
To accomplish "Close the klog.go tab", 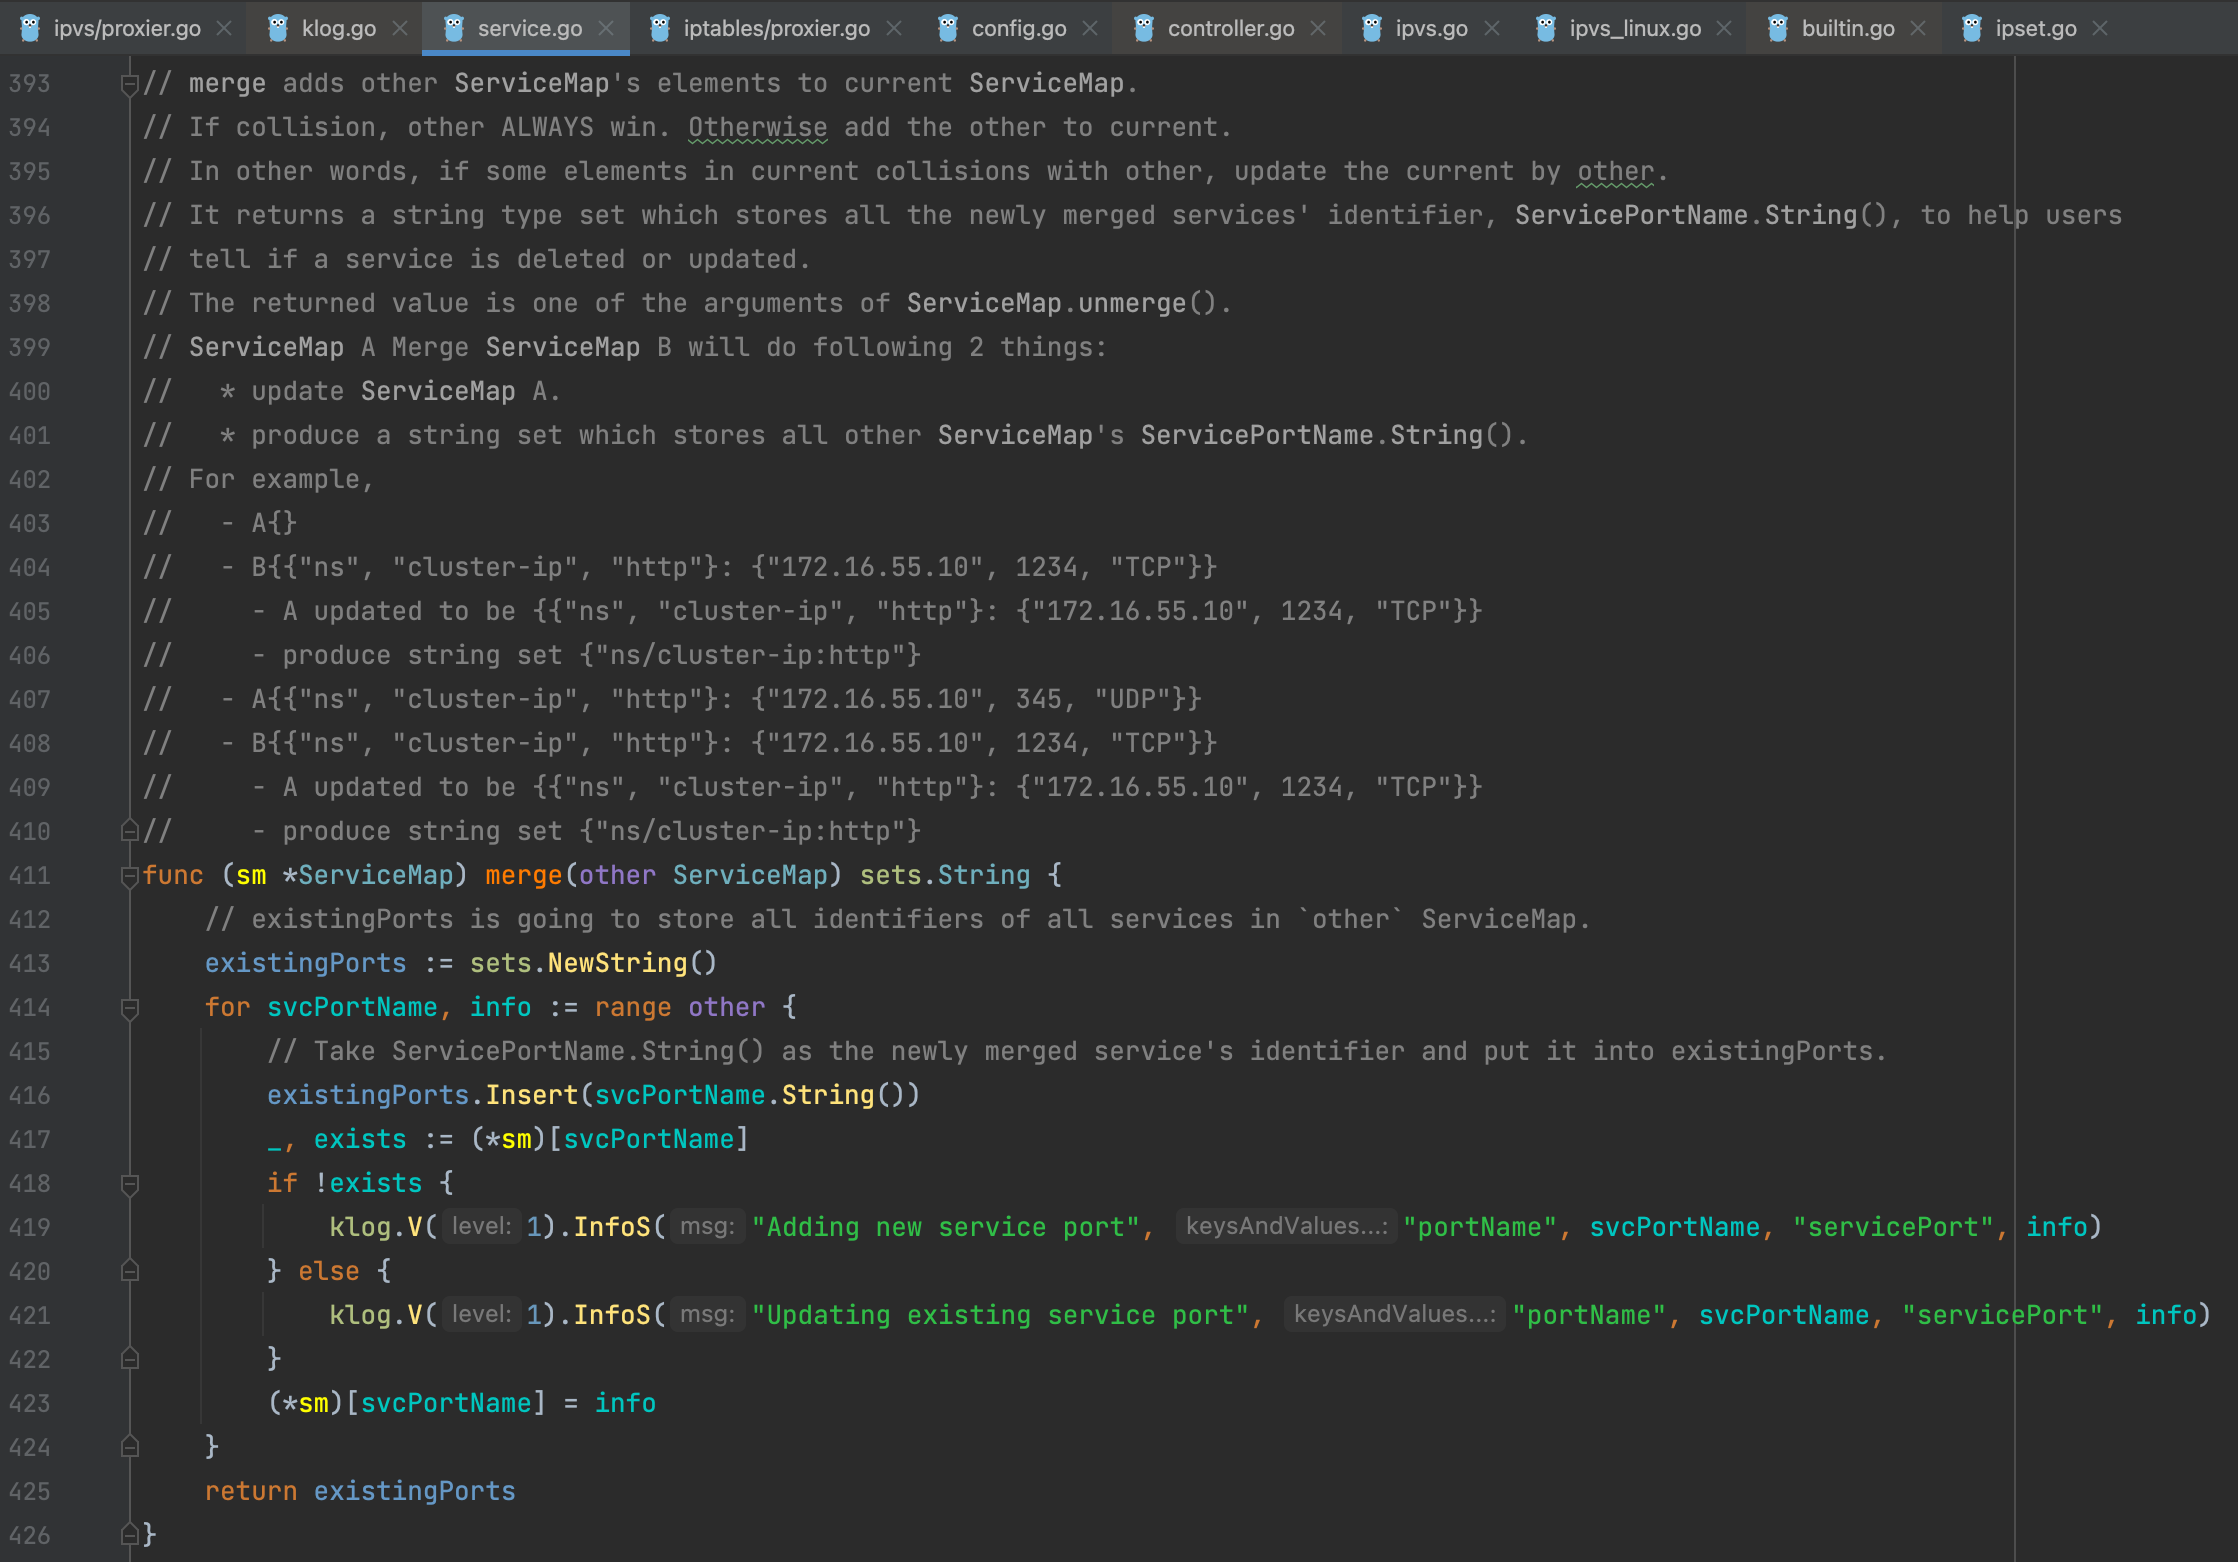I will (x=400, y=28).
